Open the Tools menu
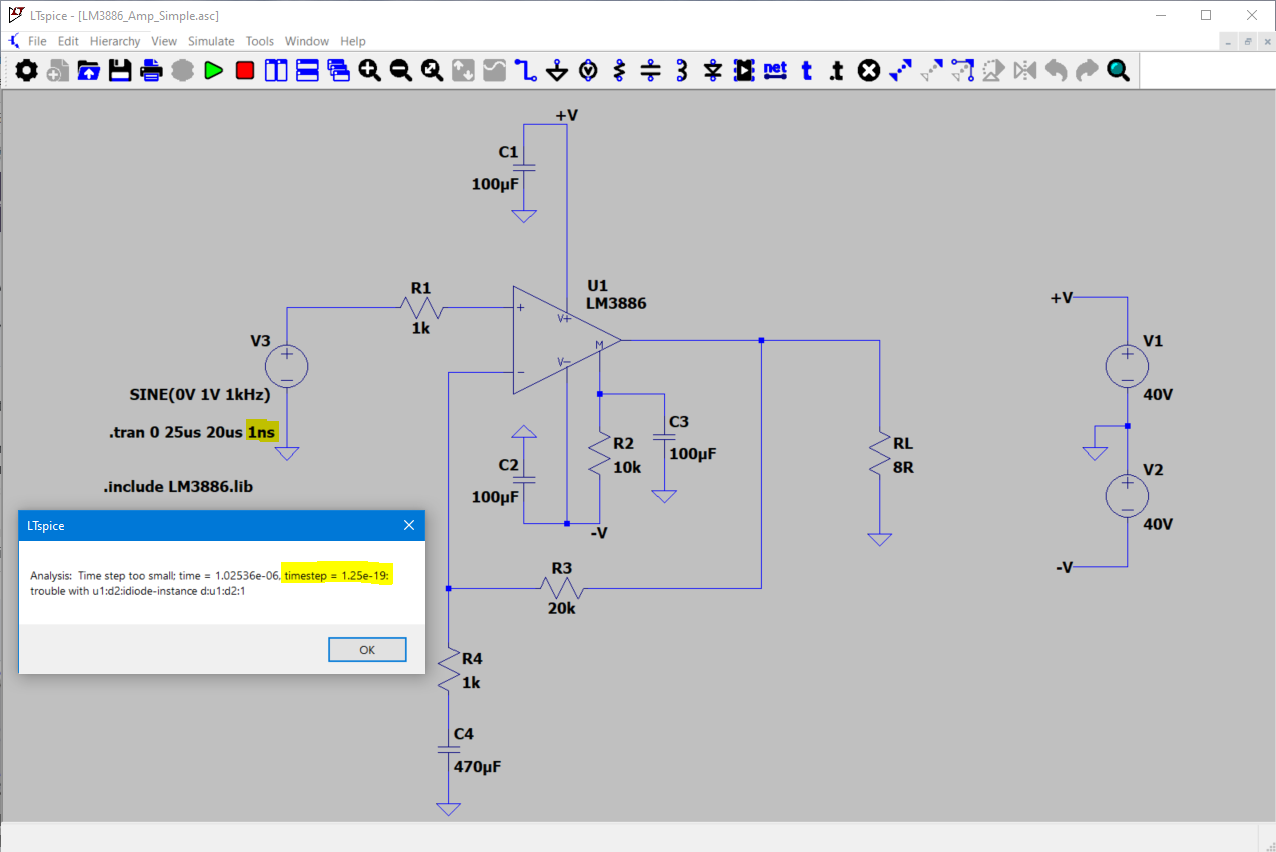This screenshot has height=852, width=1276. click(x=260, y=41)
